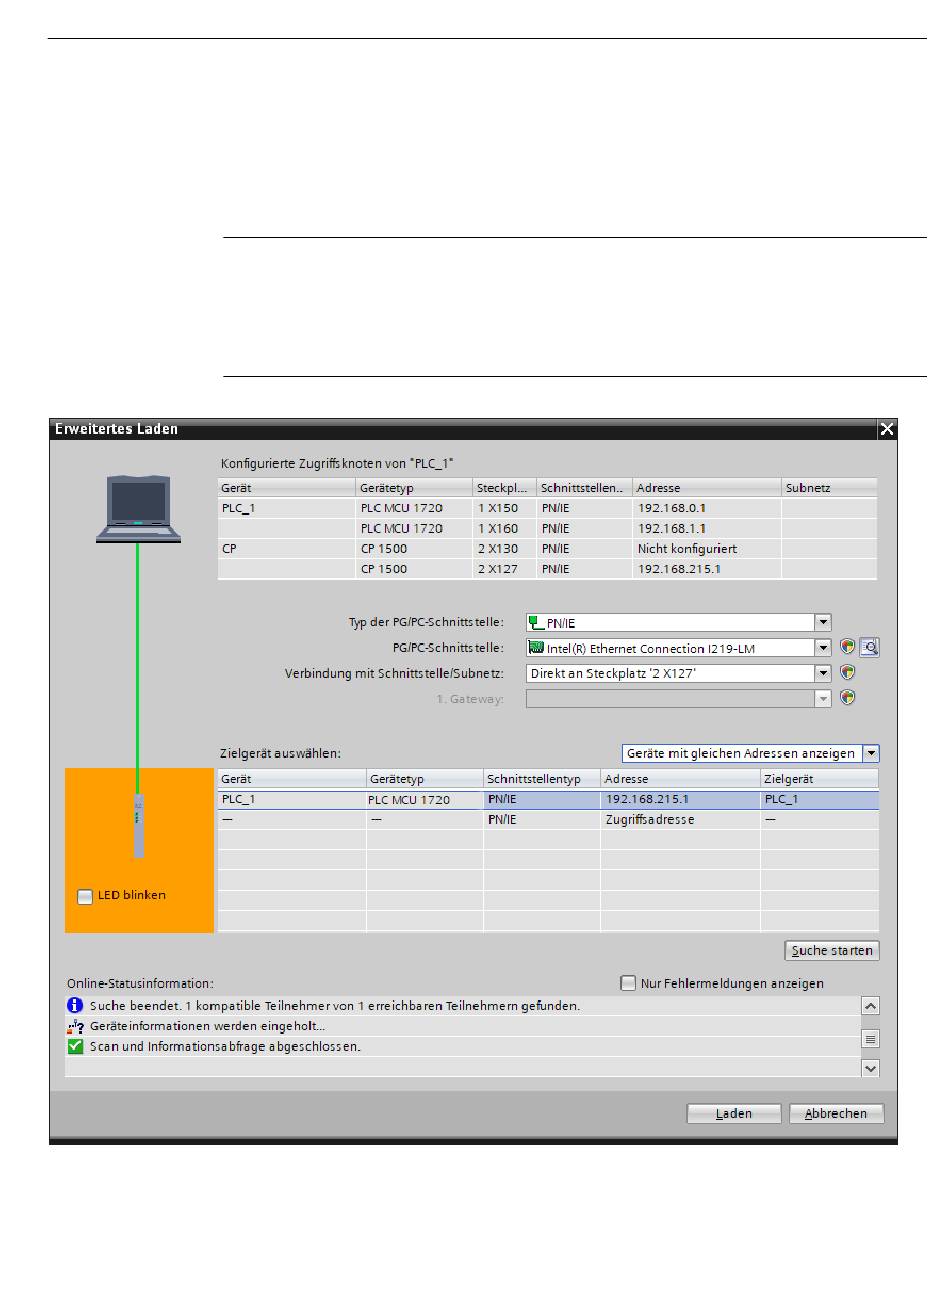This screenshot has width=950, height=1301.
Task: Click the Schnittstellentyp column header
Action: [542, 779]
